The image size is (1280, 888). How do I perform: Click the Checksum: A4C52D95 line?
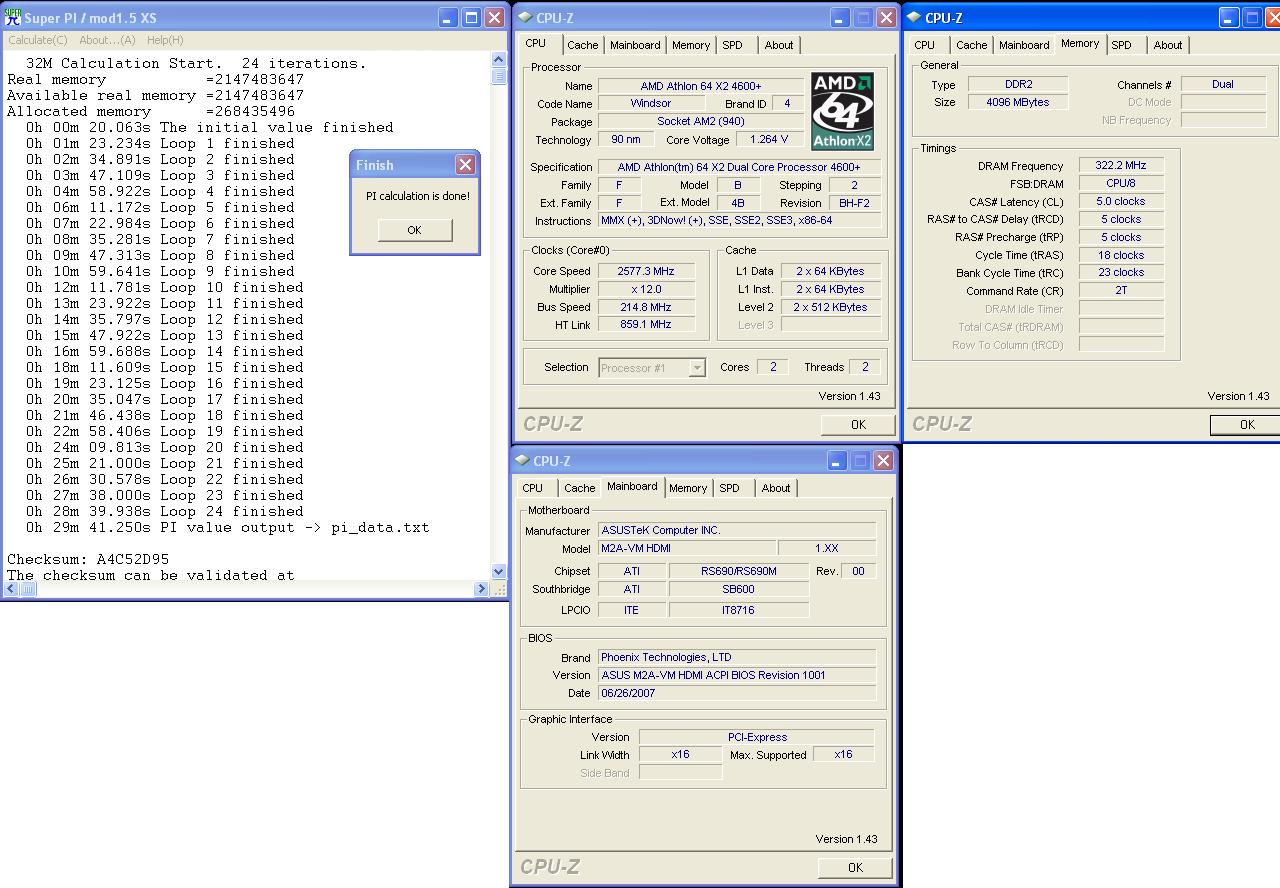coord(88,559)
